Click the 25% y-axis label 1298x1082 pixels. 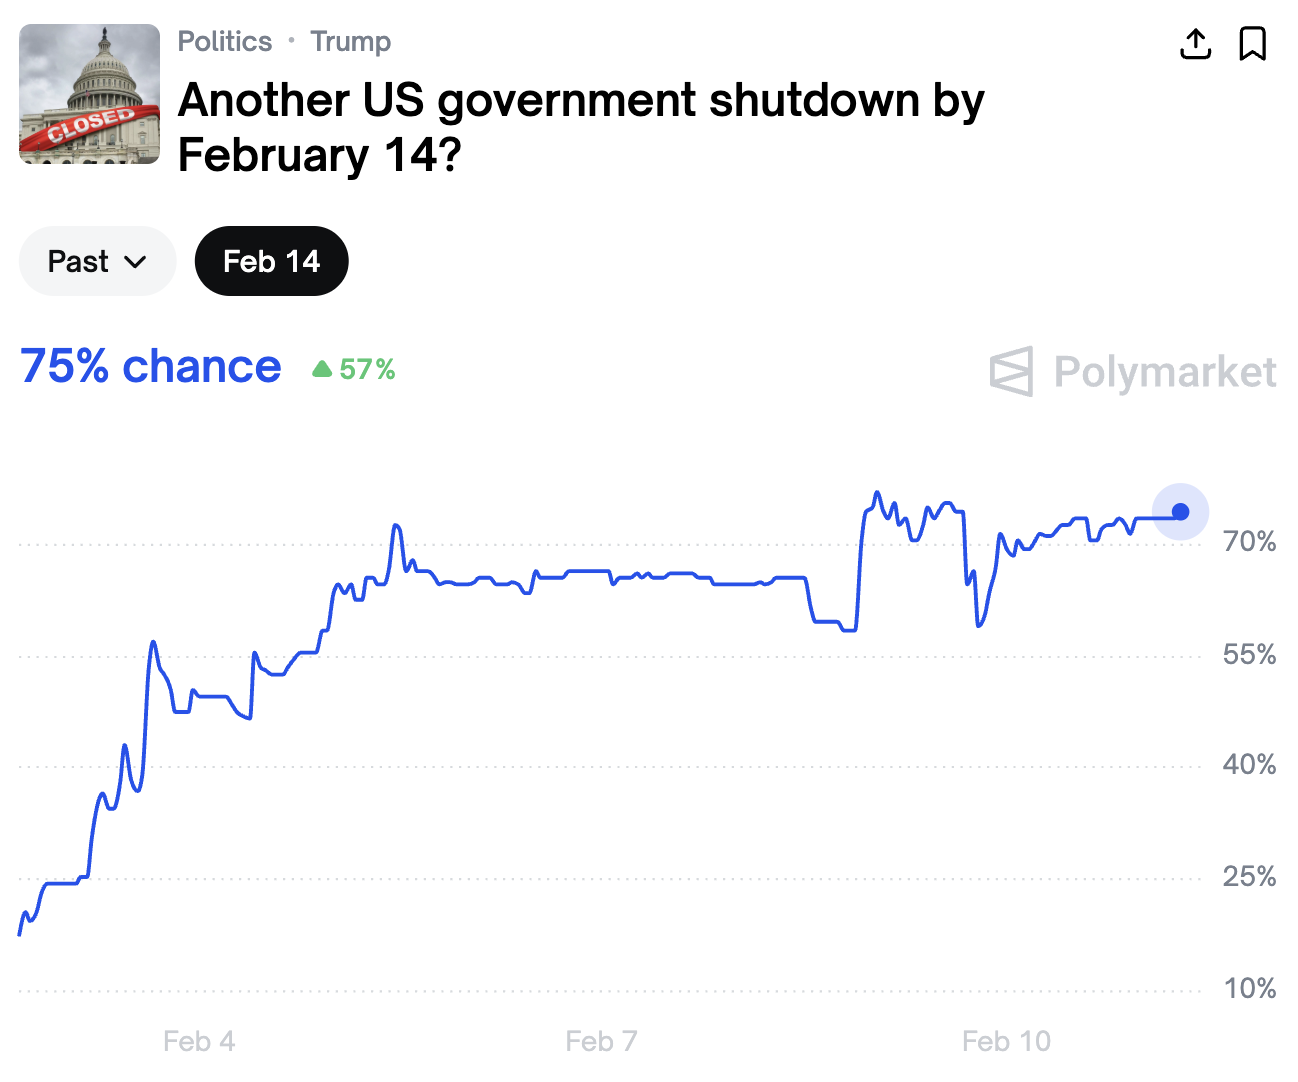[x=1249, y=877]
